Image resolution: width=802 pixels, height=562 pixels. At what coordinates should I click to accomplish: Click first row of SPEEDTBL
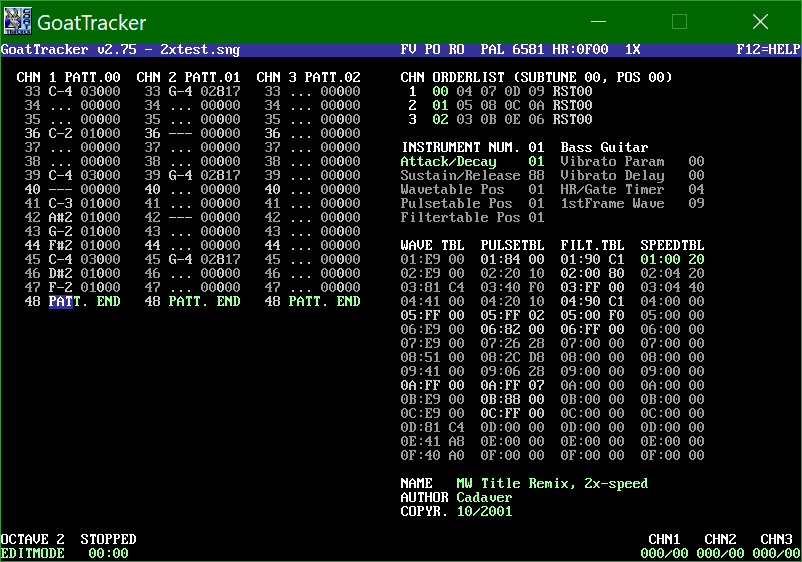(x=672, y=259)
